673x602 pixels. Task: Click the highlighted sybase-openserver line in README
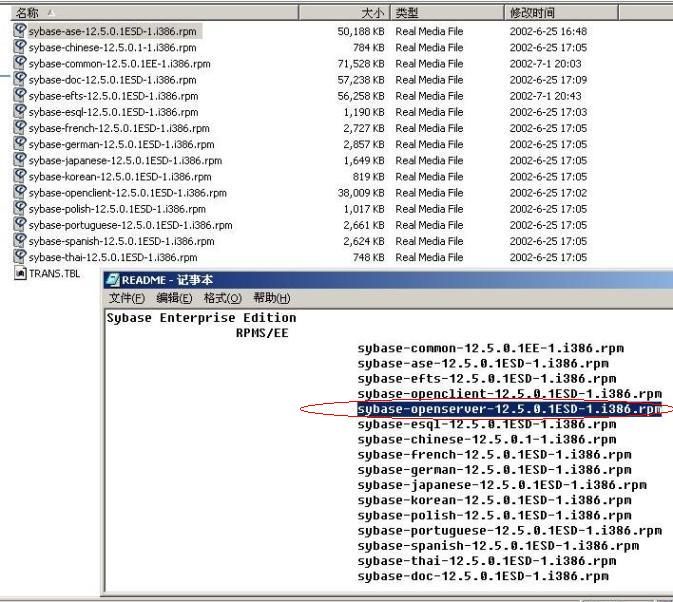509,409
